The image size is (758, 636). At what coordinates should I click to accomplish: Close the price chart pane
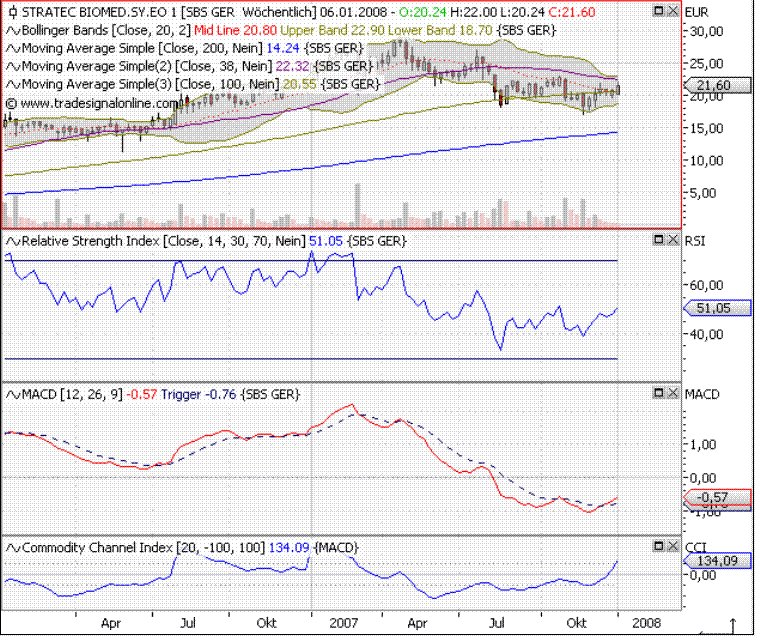point(672,10)
